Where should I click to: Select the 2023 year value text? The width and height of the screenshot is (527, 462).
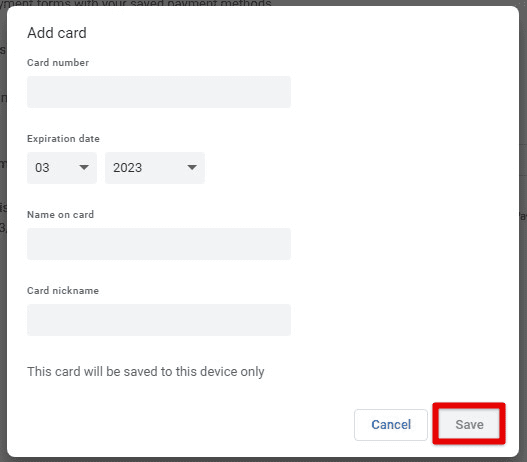coord(127,168)
